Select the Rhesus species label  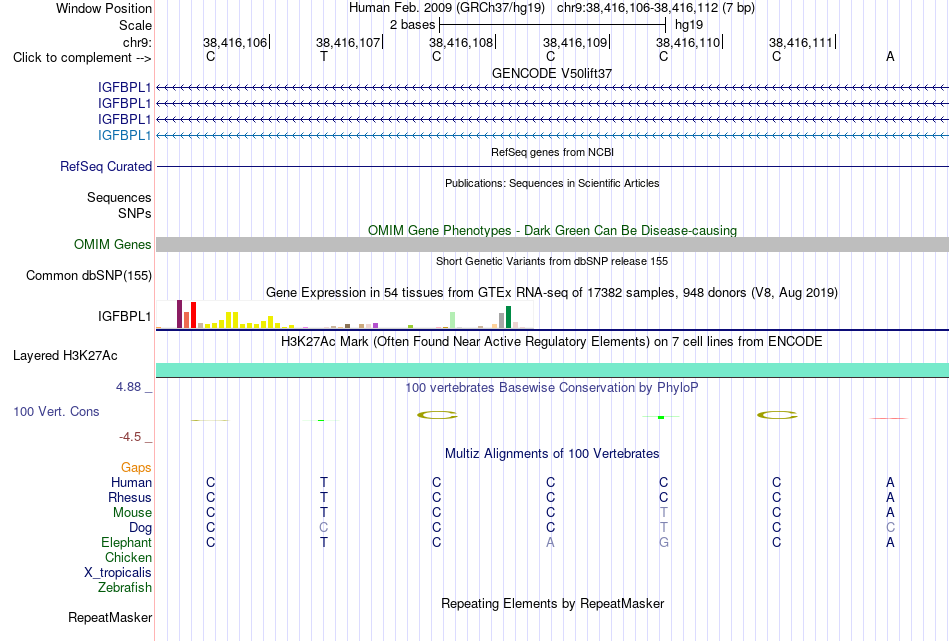tap(130, 497)
